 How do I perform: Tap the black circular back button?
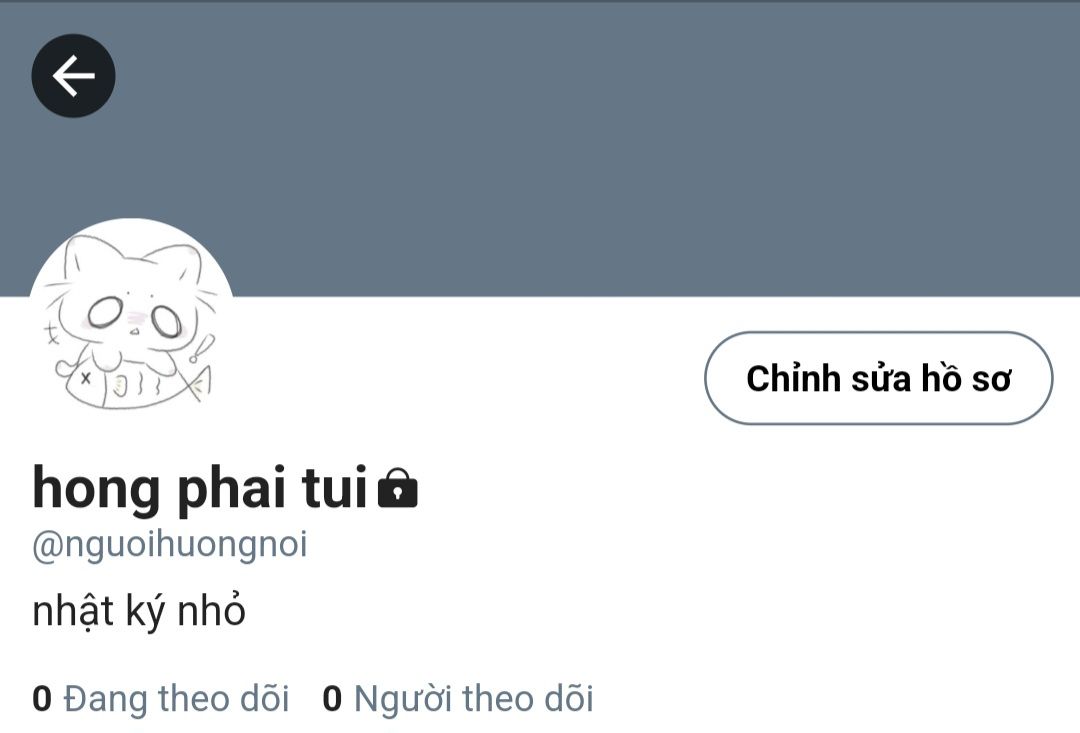(74, 76)
